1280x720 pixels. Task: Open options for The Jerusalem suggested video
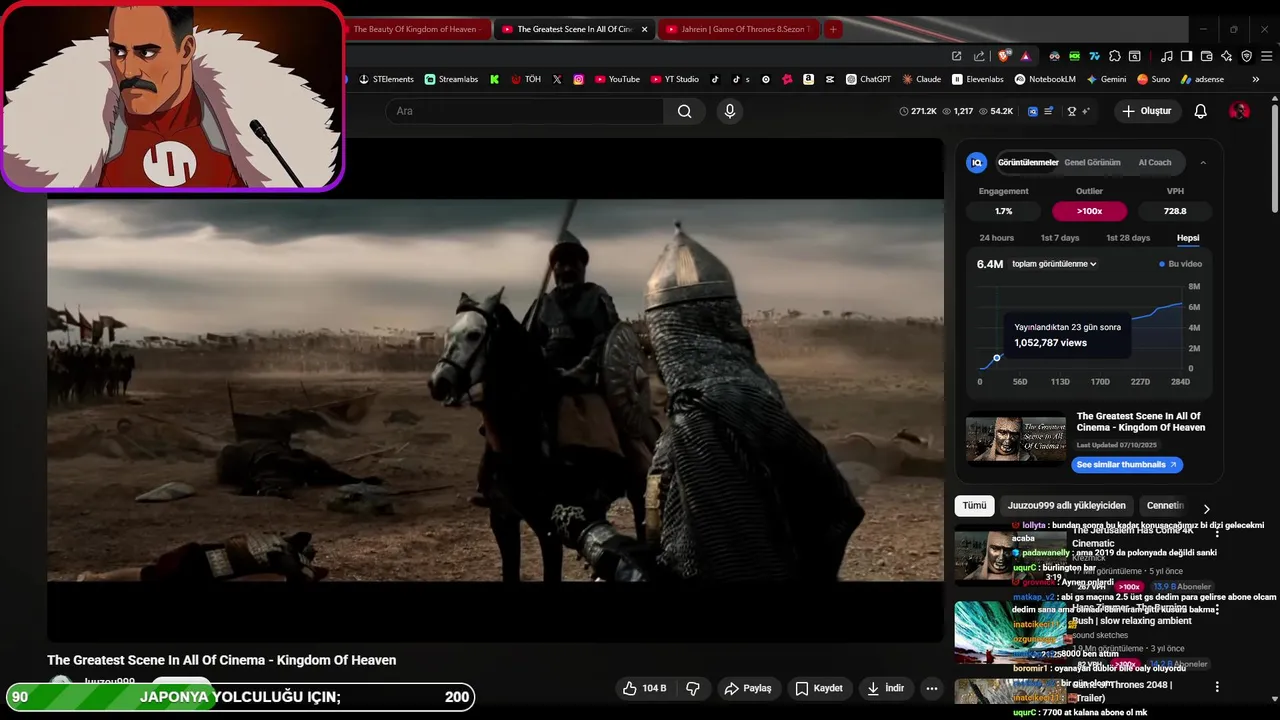tap(1217, 532)
